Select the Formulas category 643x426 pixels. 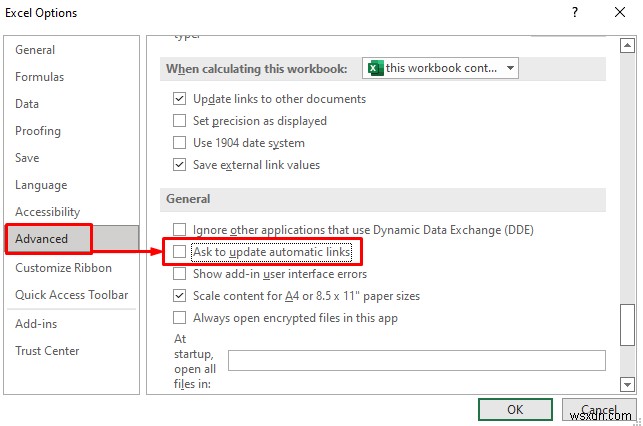point(39,77)
